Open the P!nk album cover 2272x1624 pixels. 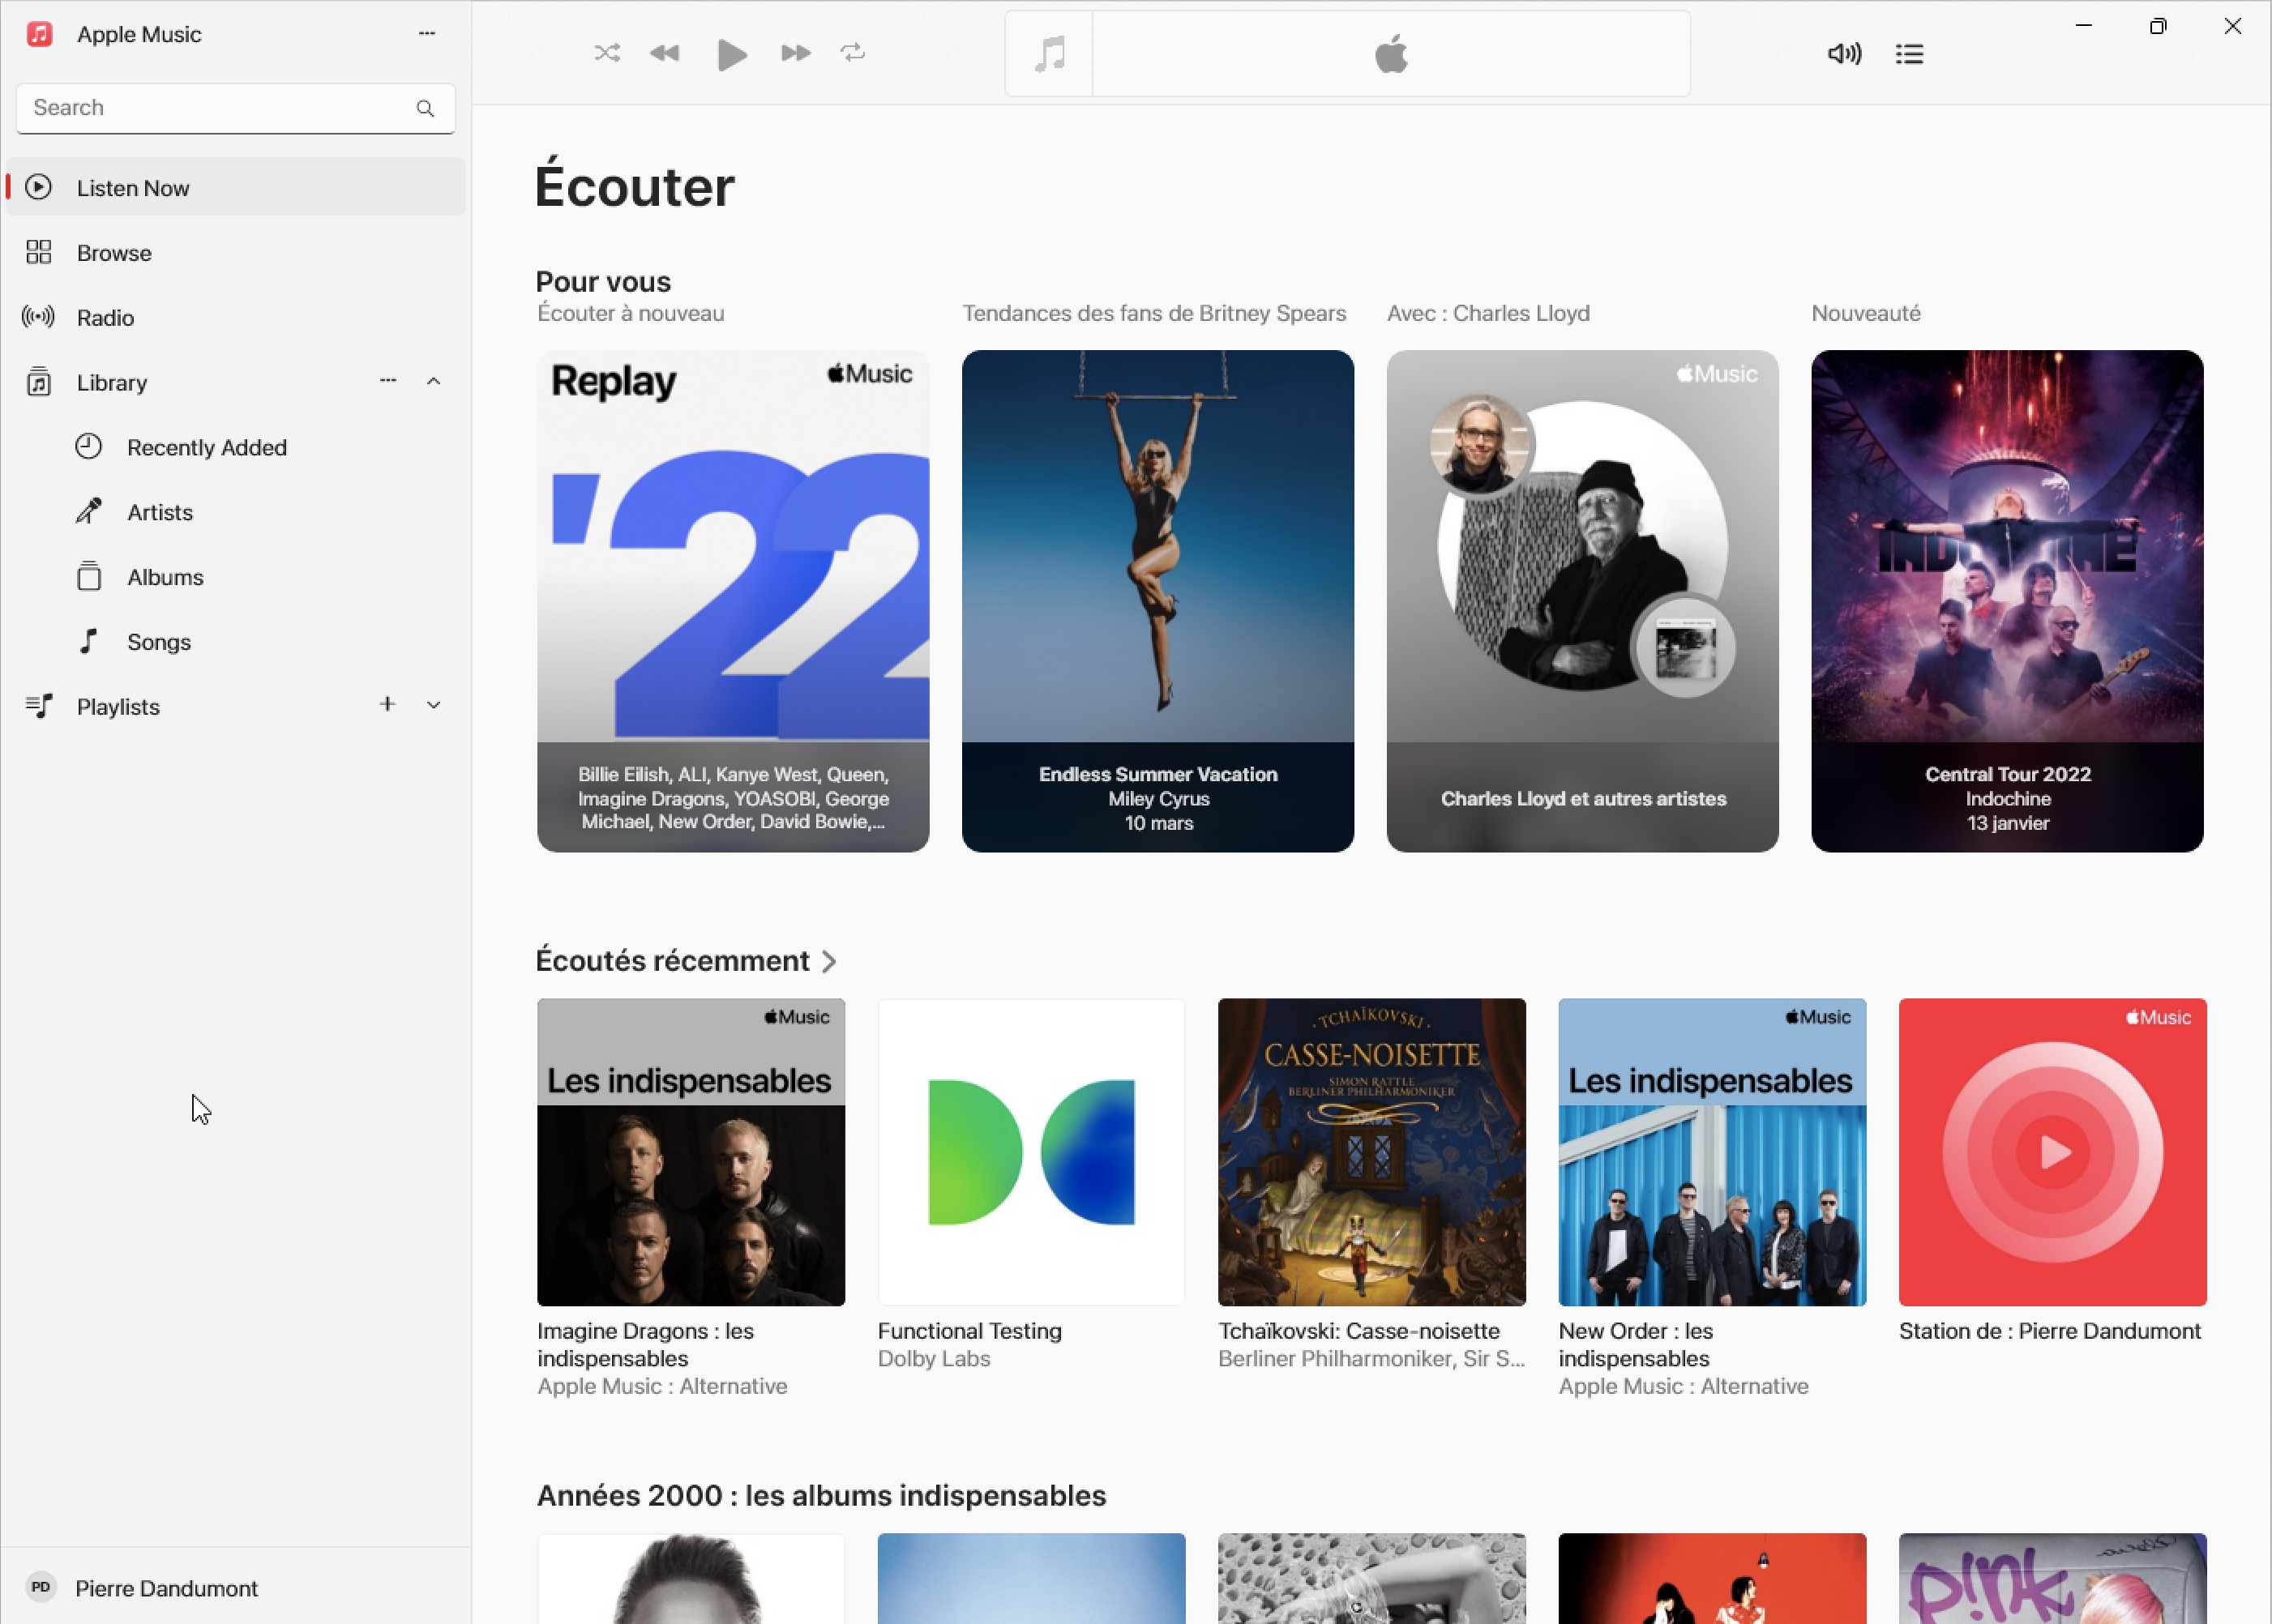(x=2053, y=1579)
